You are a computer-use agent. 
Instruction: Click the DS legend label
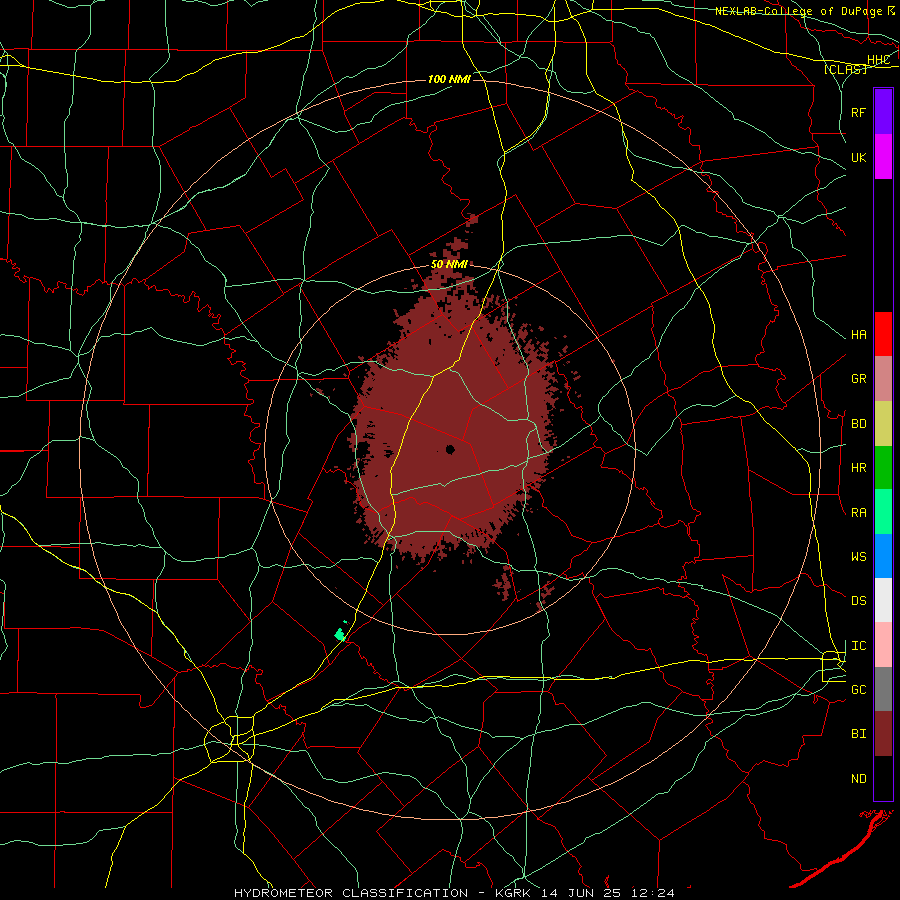(858, 601)
